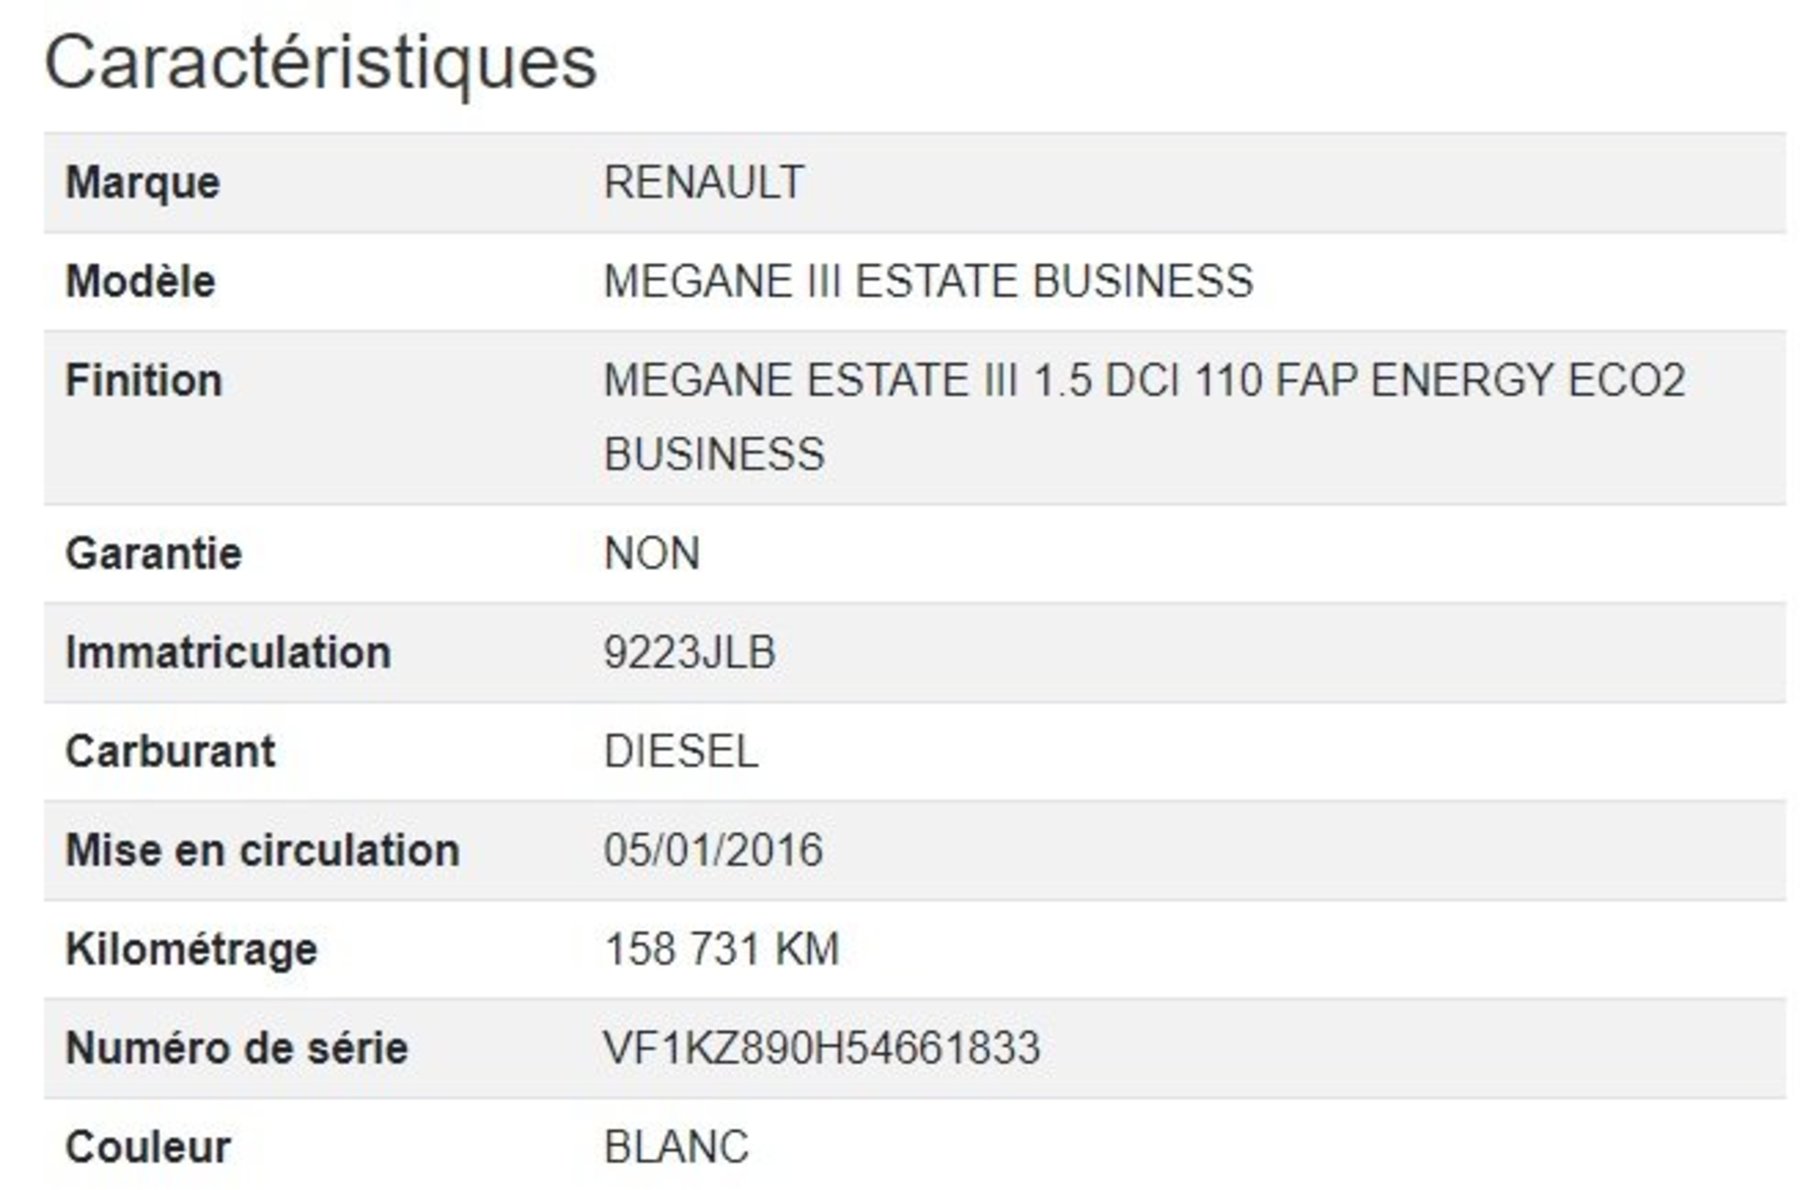
Task: Select the NON warranty value
Action: pos(652,554)
